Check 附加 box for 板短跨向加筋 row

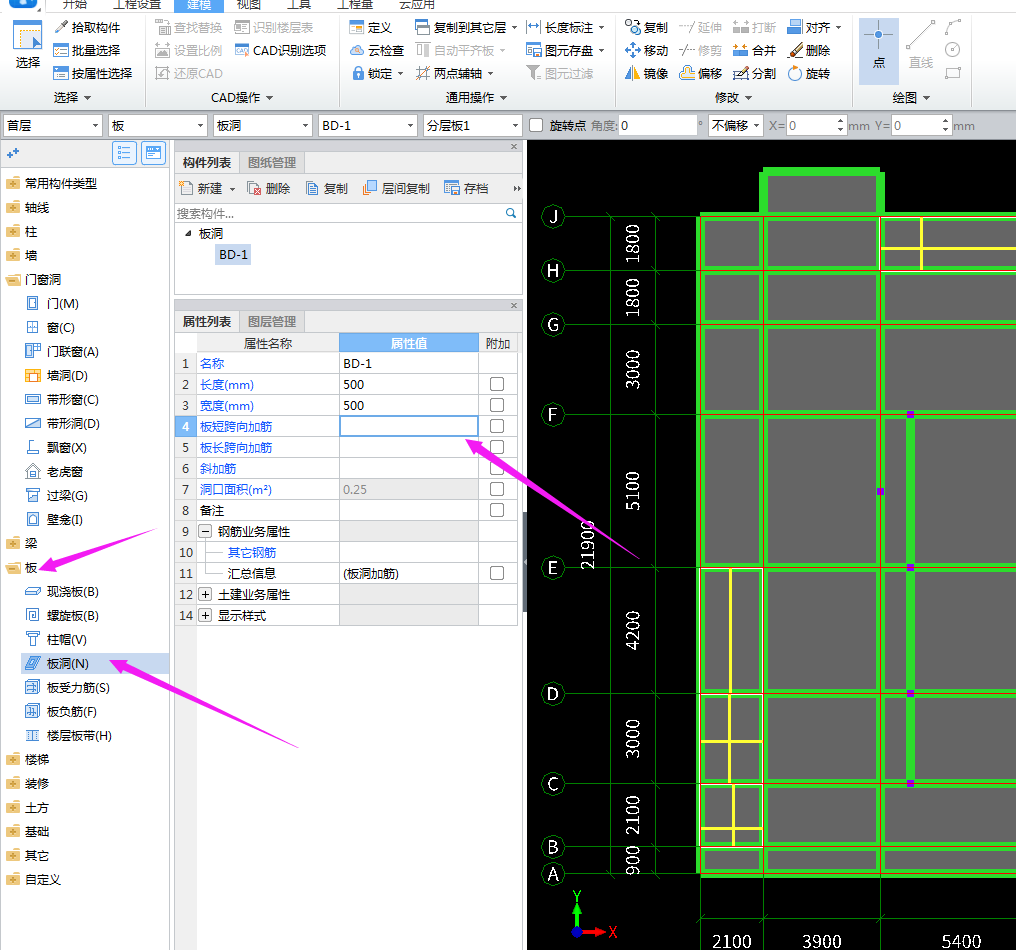[x=497, y=426]
